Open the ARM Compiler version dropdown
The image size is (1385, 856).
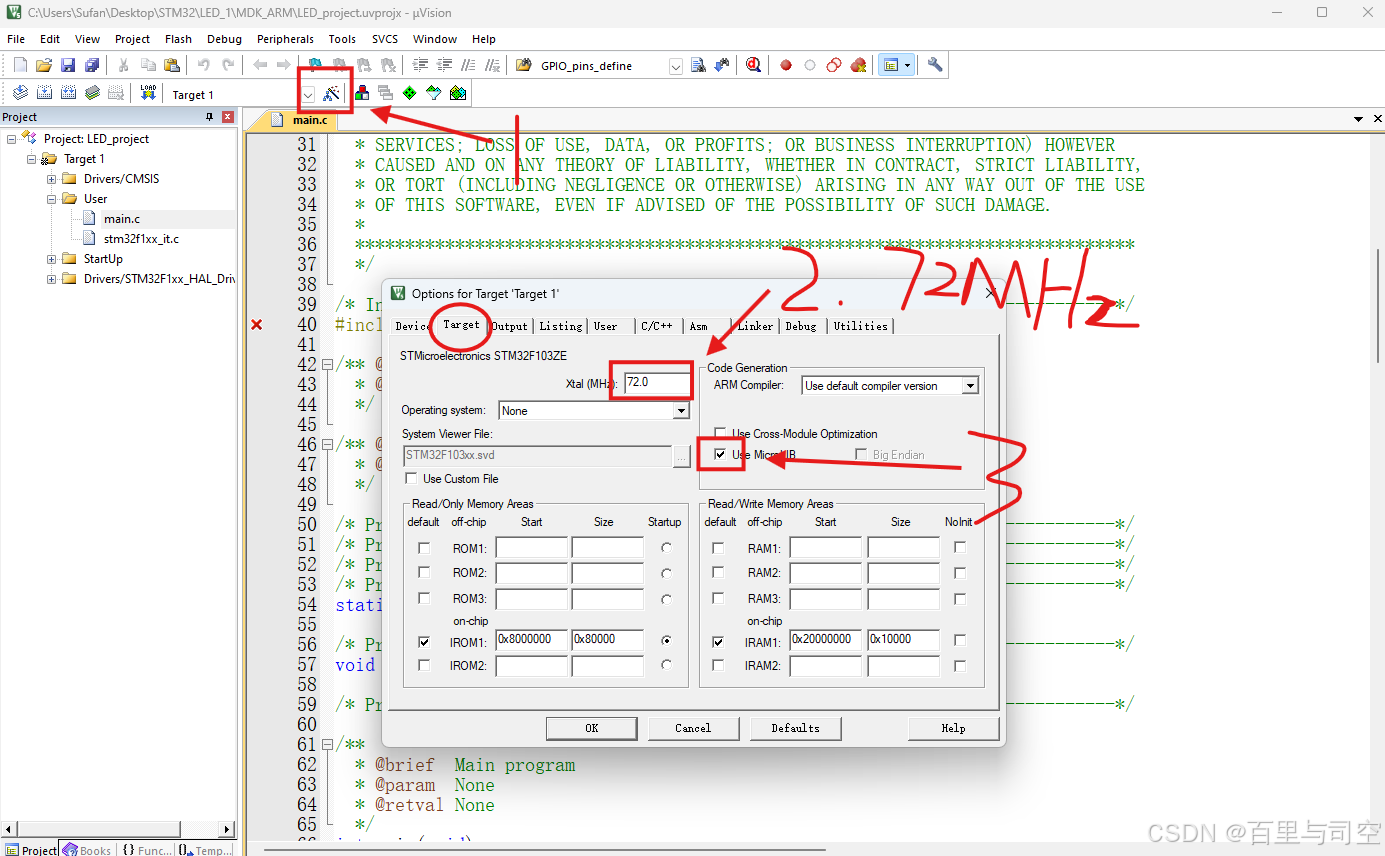969,386
